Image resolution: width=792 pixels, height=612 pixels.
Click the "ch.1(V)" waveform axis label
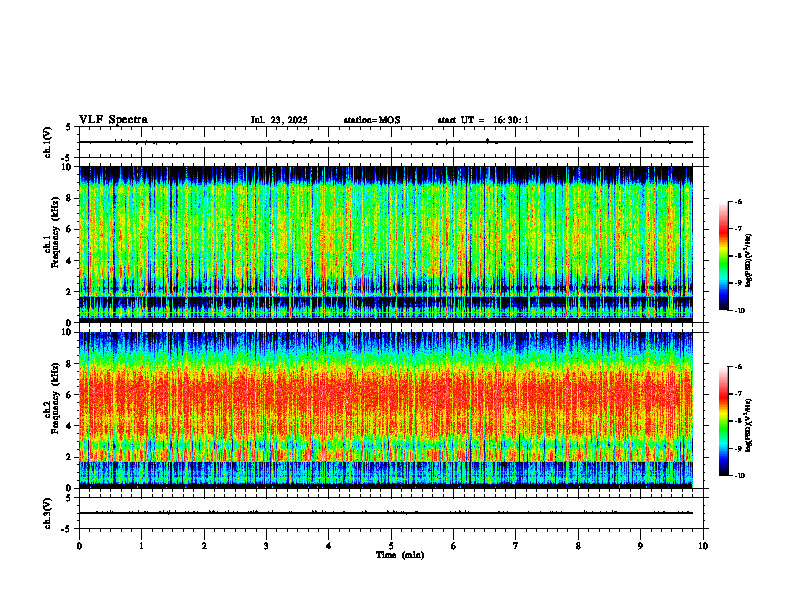coord(48,142)
